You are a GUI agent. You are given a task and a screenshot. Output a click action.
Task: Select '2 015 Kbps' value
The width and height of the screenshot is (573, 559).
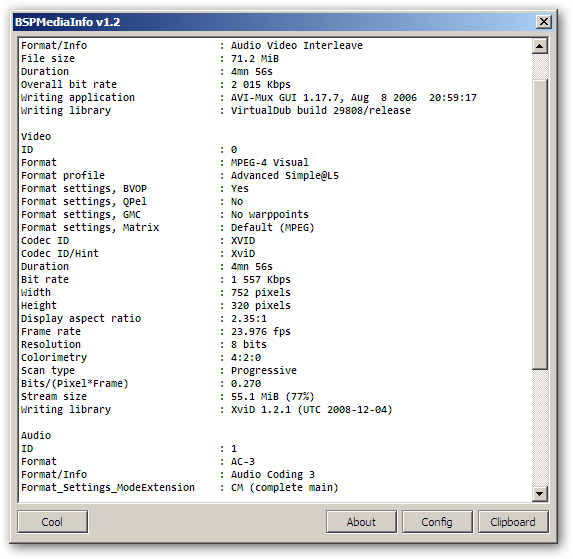(261, 85)
